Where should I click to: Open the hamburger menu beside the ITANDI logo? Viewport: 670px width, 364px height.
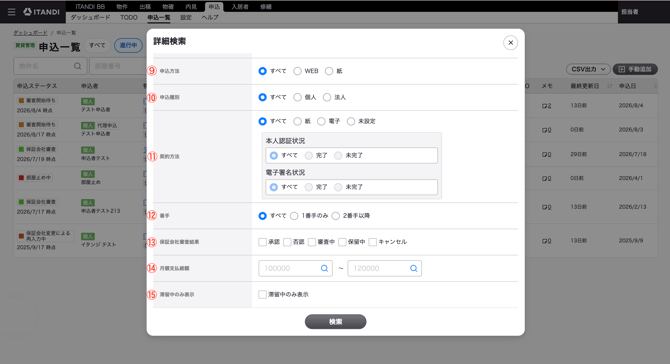(12, 12)
